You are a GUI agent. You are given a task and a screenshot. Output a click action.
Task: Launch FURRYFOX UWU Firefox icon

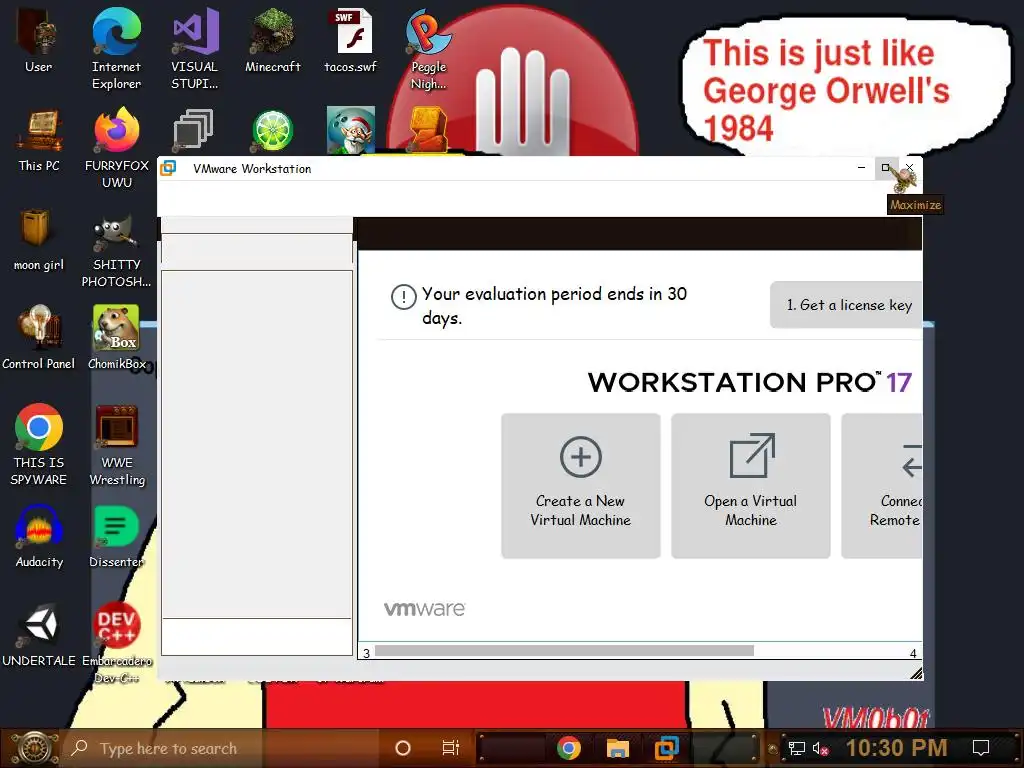click(116, 148)
